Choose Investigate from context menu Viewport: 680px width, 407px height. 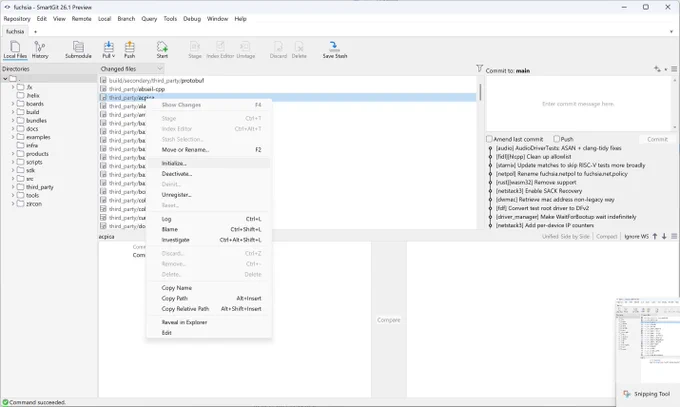(209, 240)
